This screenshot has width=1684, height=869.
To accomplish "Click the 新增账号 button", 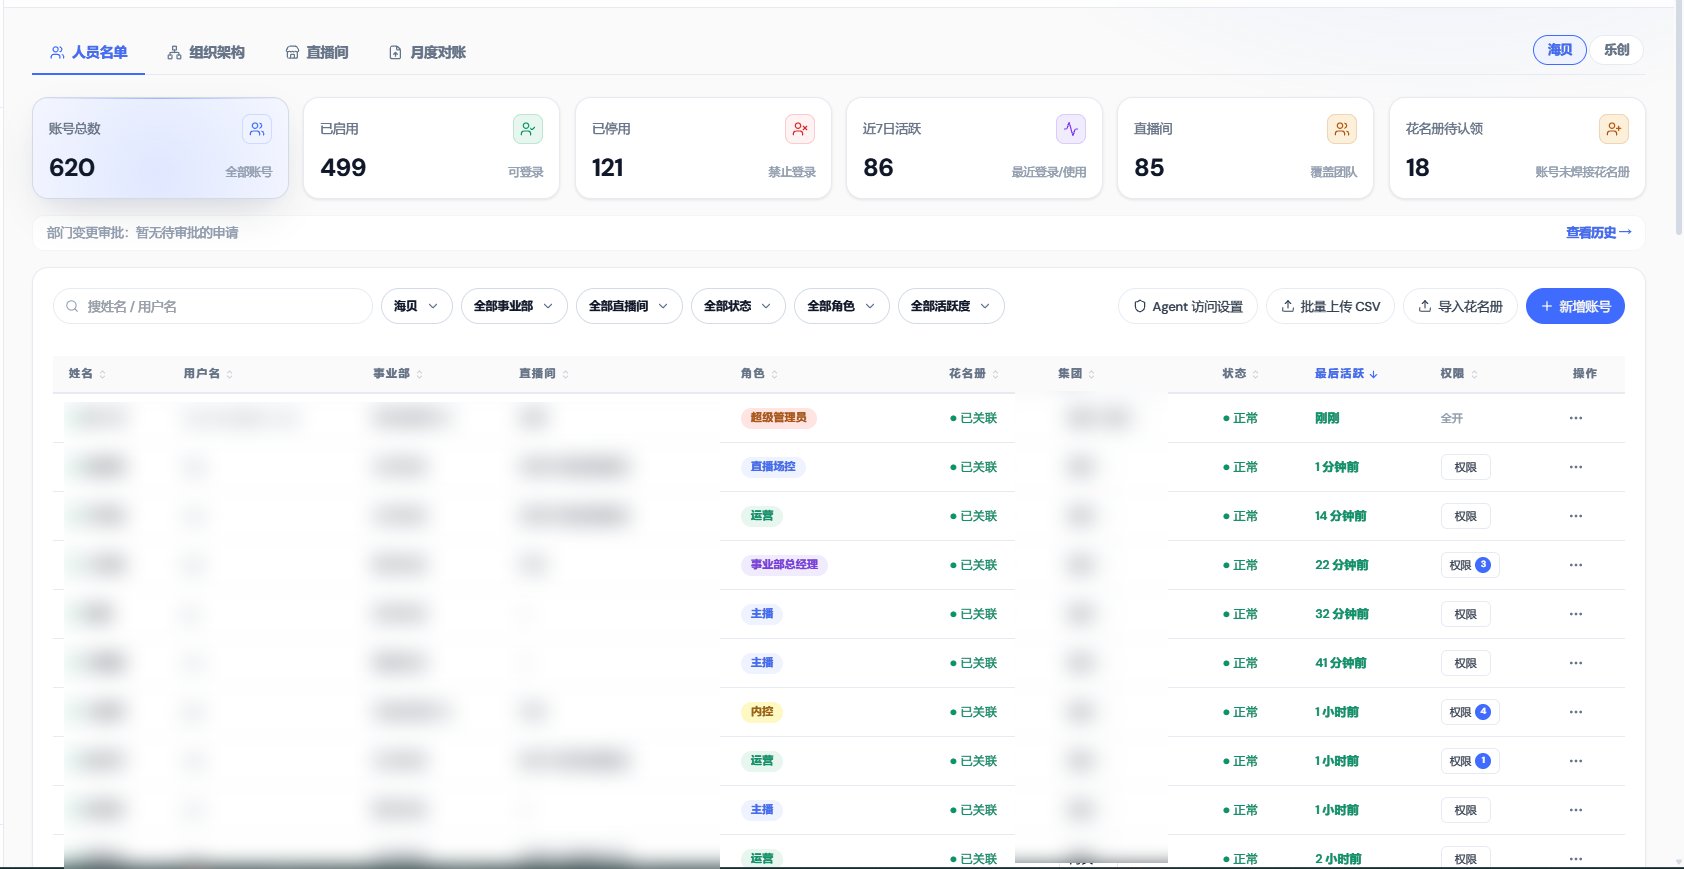I will [x=1575, y=306].
